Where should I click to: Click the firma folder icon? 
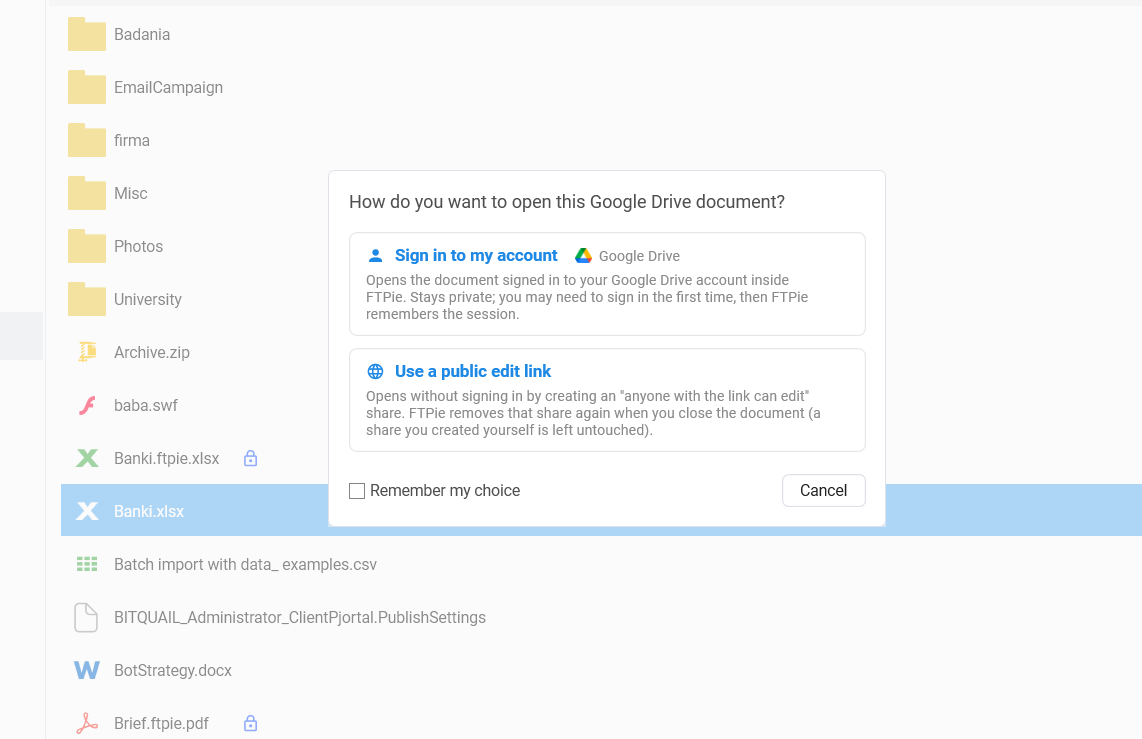pos(87,141)
